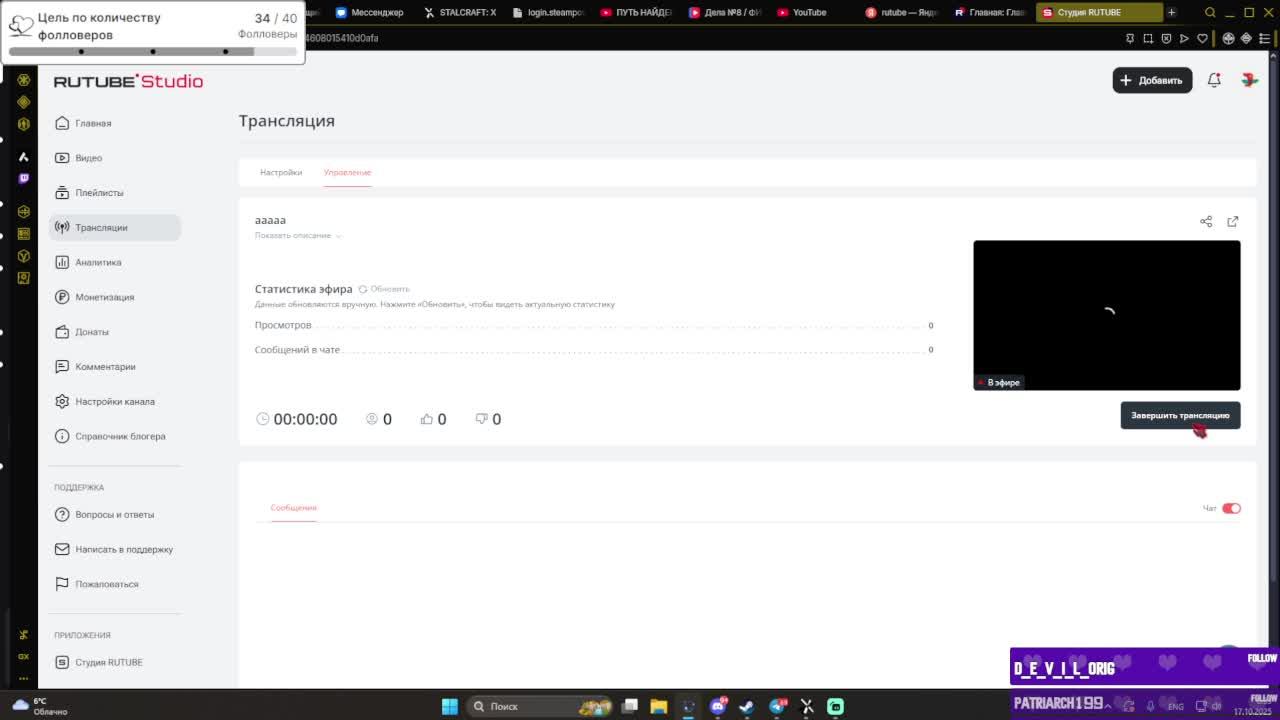Click the dislikes thumbs-down counter

(x=488, y=419)
